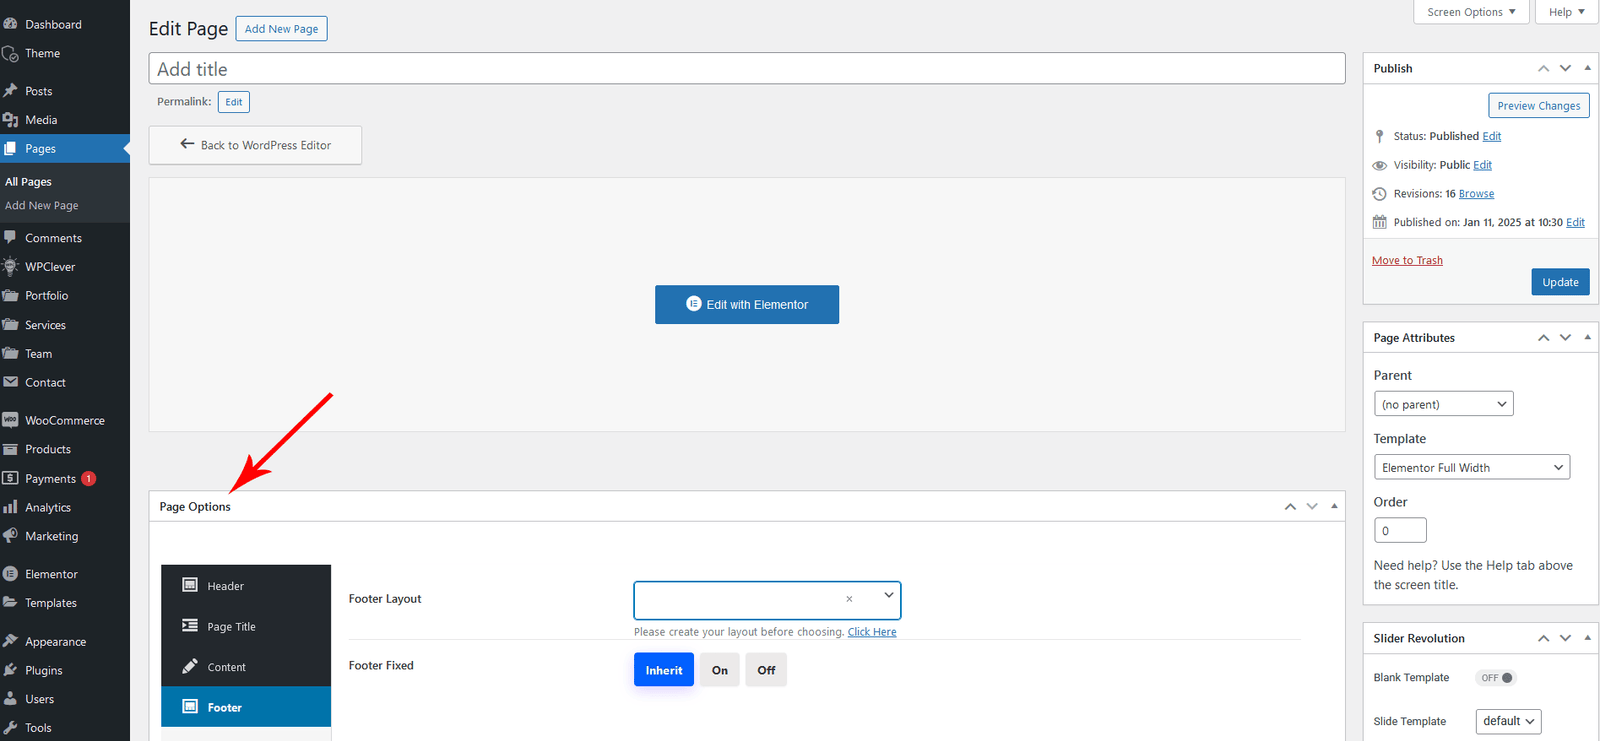The image size is (1600, 741).
Task: Clear the Footer Layout selection with x
Action: (849, 599)
